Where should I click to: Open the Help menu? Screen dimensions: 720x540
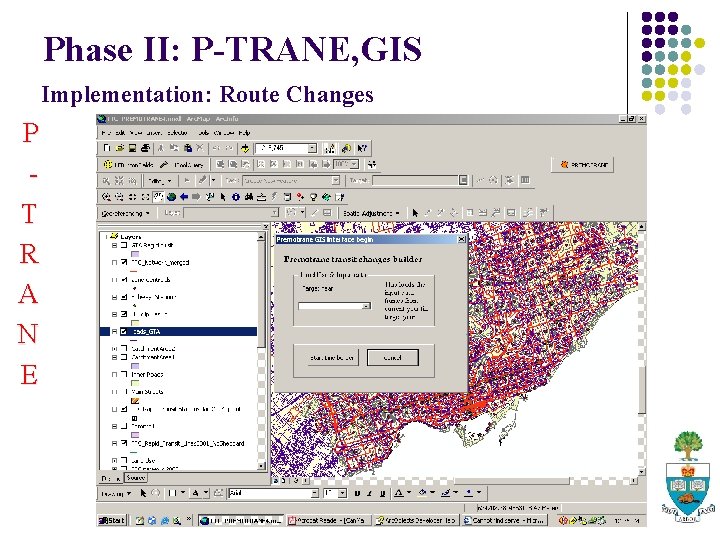tap(244, 133)
